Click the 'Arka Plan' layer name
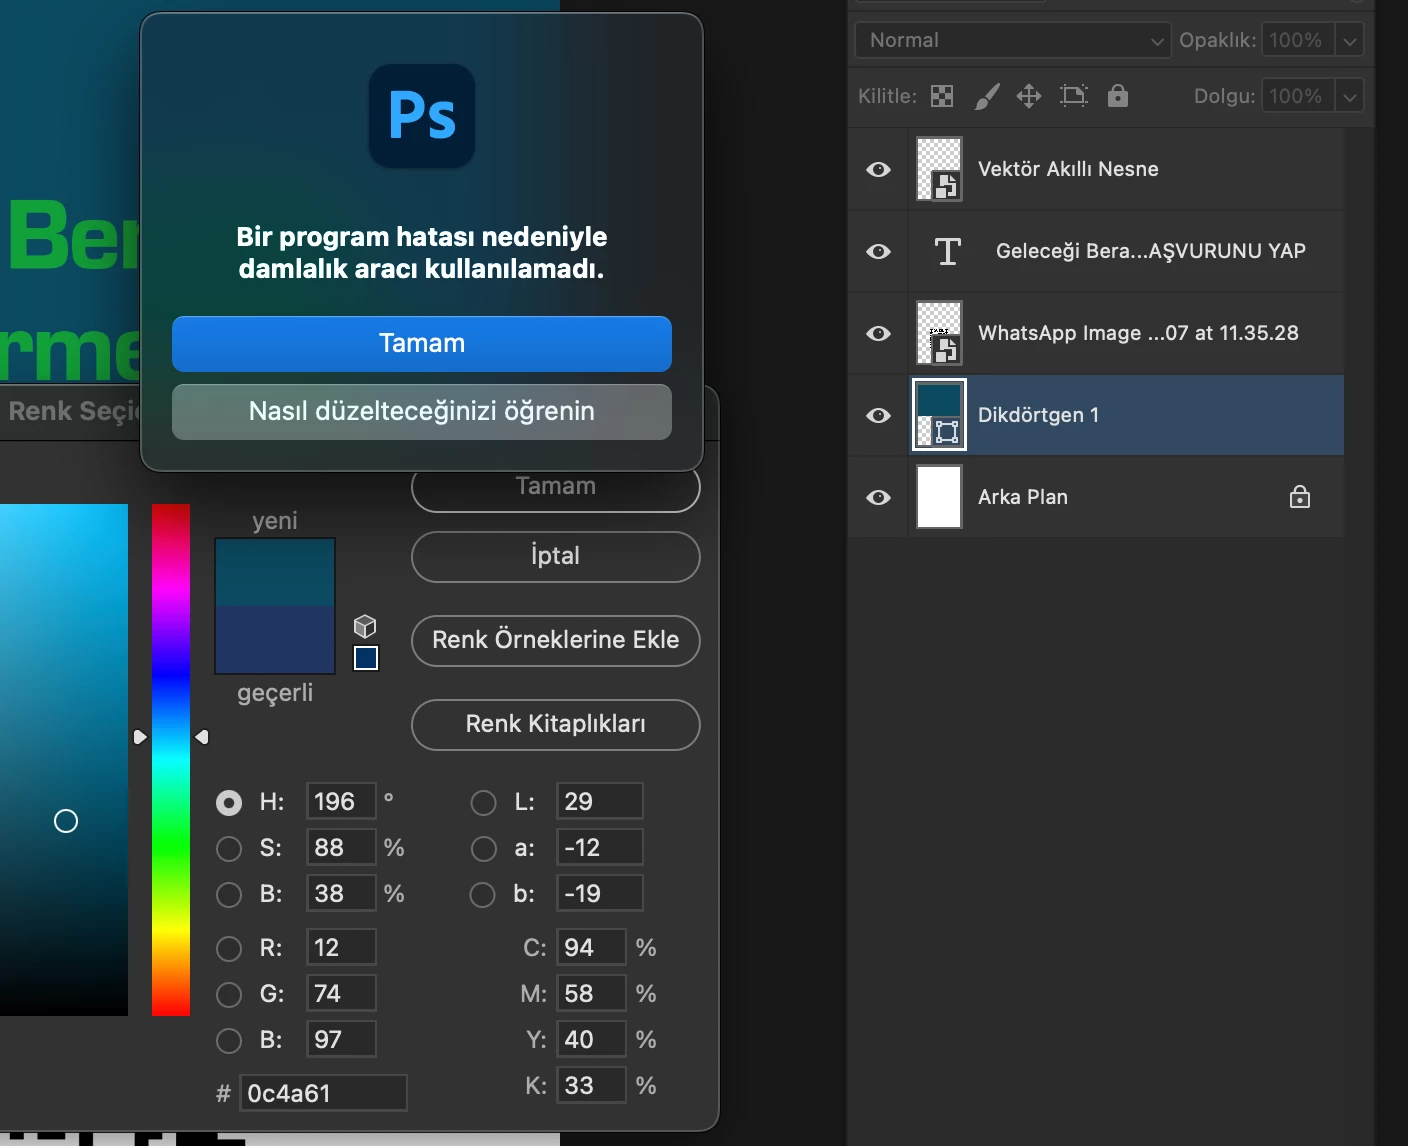This screenshot has width=1408, height=1146. point(1023,497)
